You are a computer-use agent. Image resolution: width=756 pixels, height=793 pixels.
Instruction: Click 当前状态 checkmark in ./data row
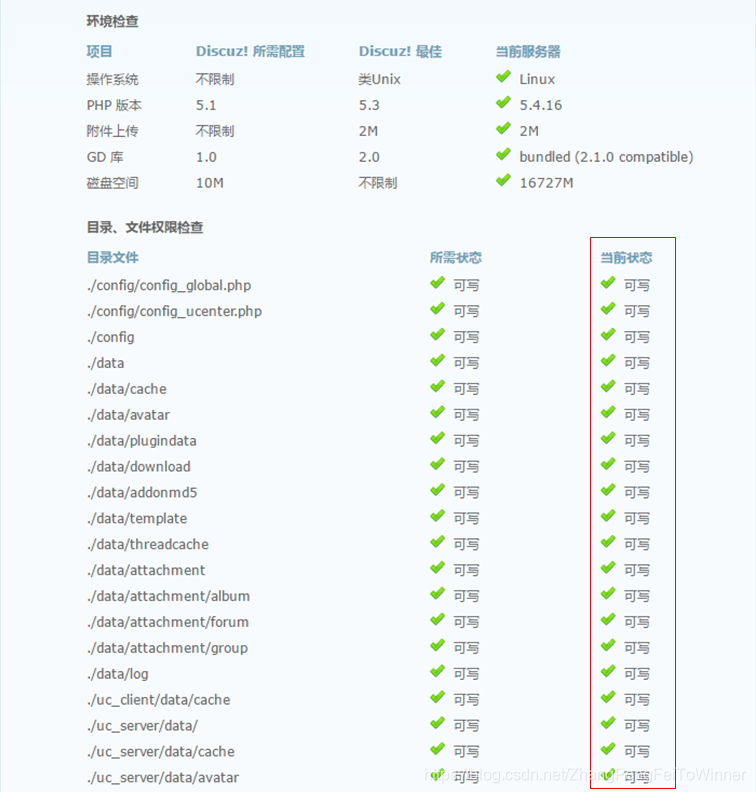(x=608, y=361)
